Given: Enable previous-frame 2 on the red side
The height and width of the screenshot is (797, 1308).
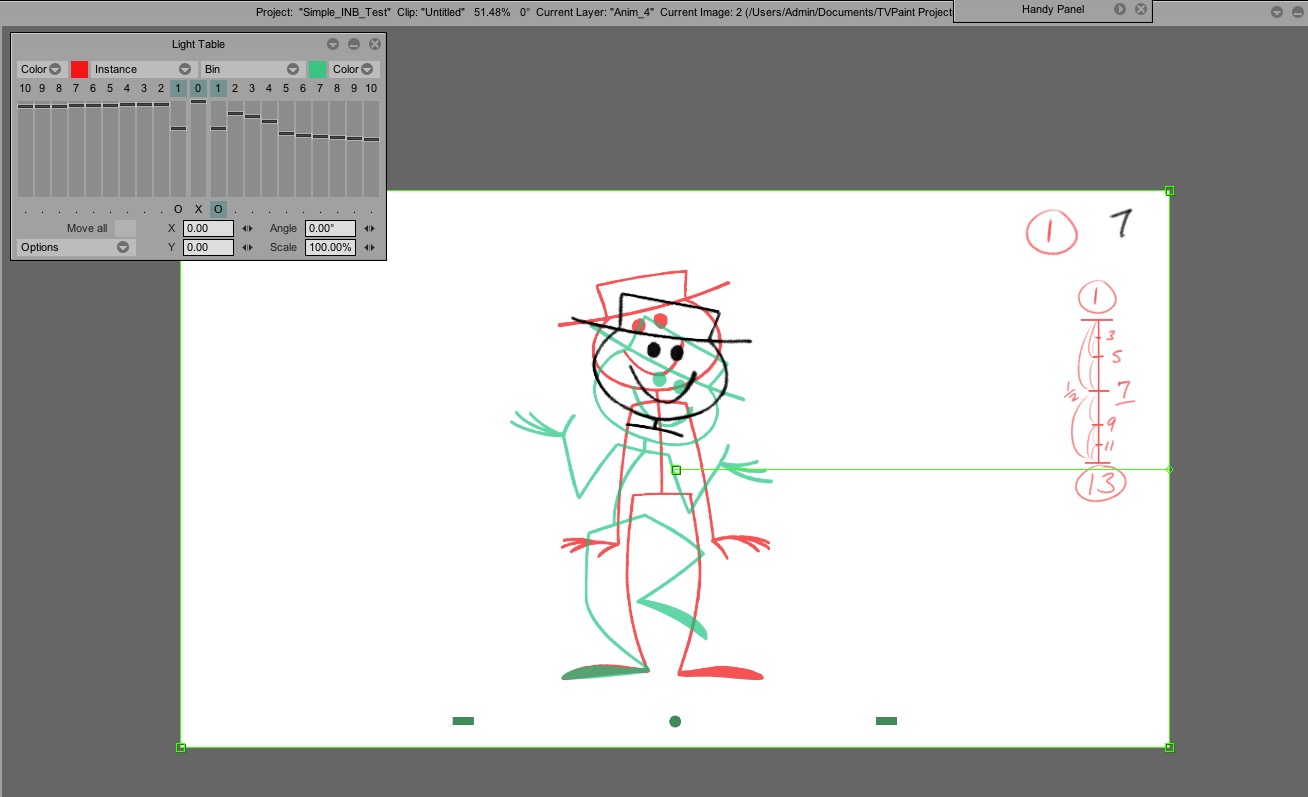Looking at the screenshot, I should (161, 88).
